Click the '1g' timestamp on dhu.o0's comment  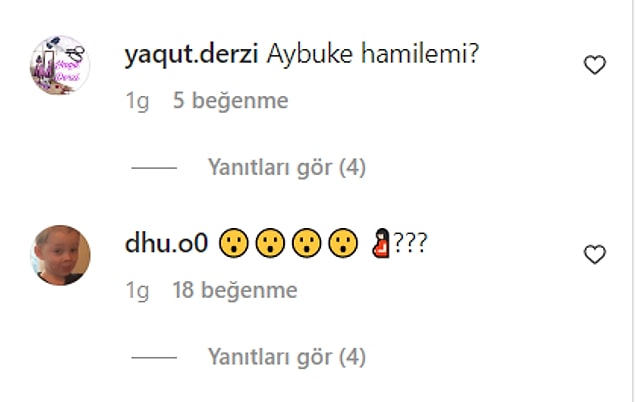pos(137,291)
